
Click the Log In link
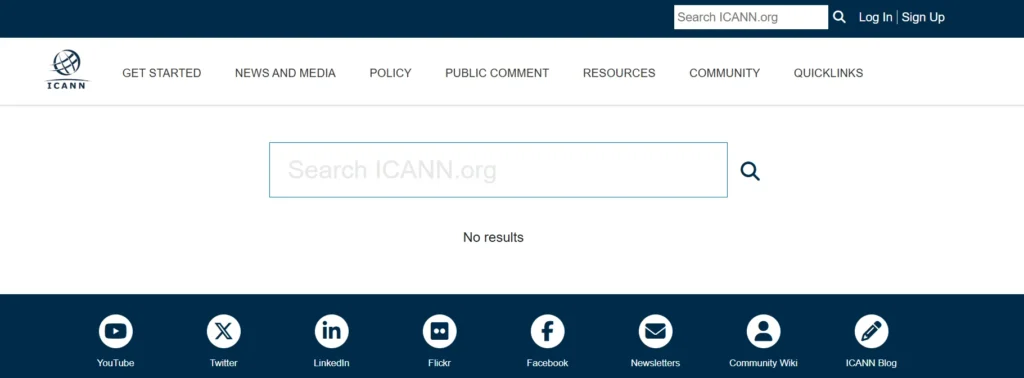point(875,18)
